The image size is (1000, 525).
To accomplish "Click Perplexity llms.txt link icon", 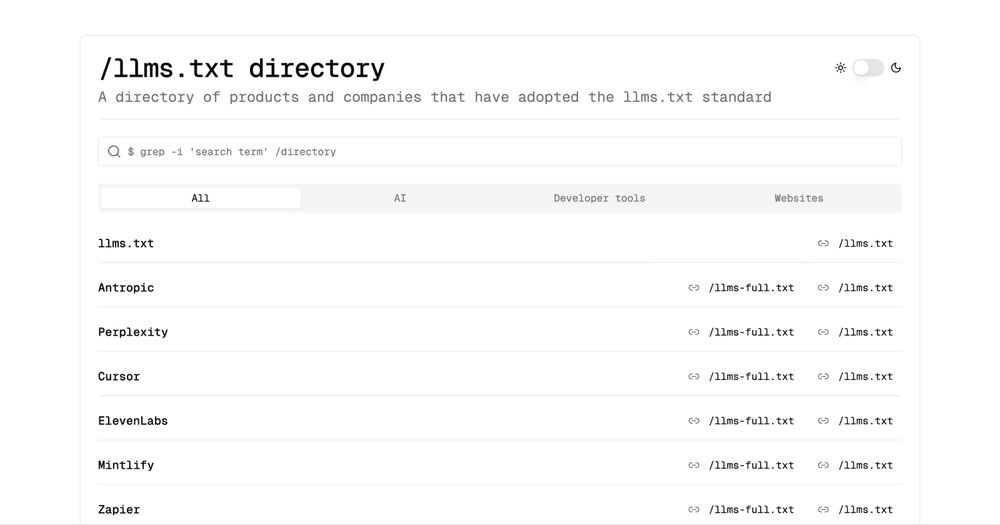I will [x=823, y=332].
